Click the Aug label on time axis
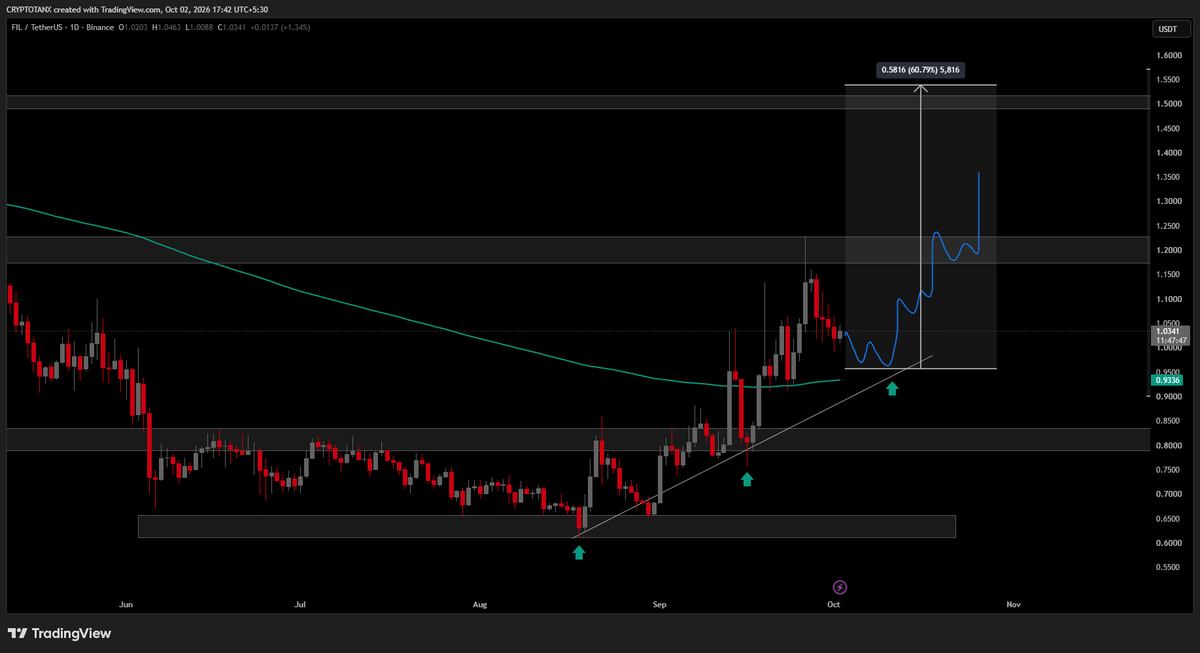Viewport: 1200px width, 653px height. tap(481, 605)
